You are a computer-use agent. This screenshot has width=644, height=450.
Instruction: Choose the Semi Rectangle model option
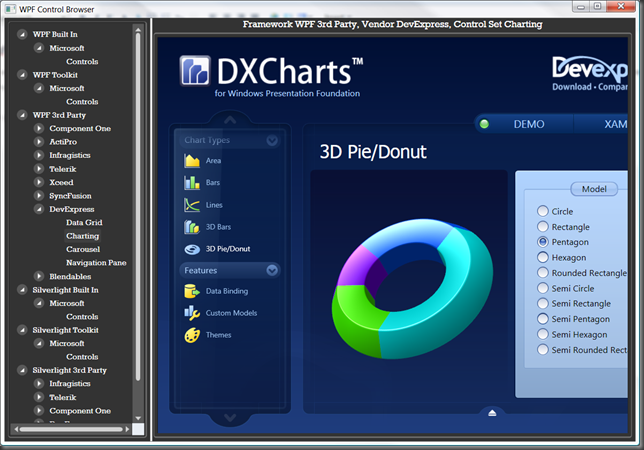coord(543,303)
